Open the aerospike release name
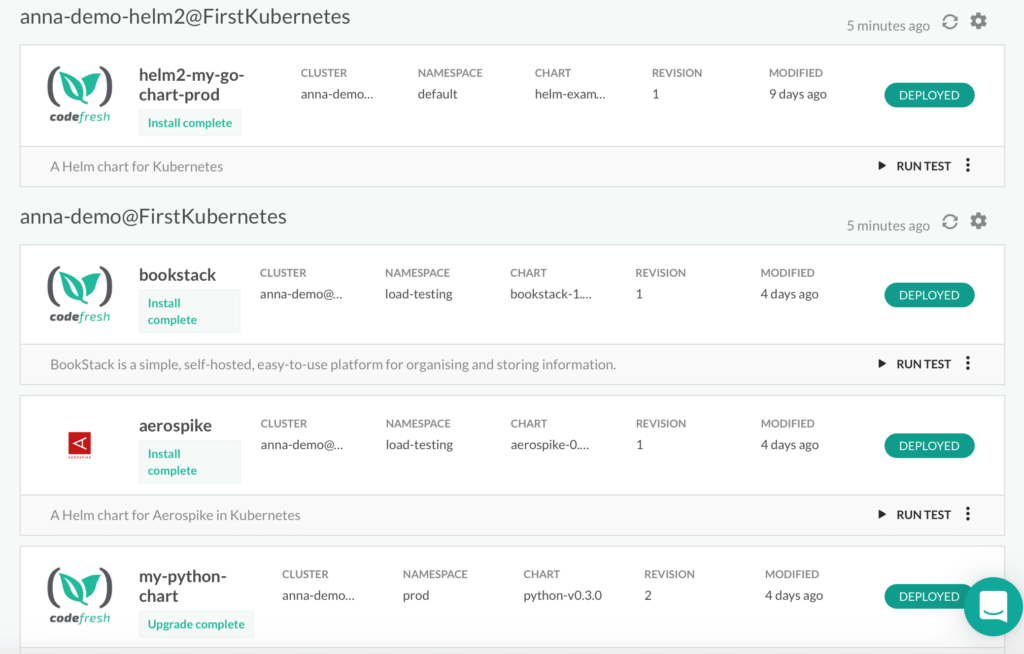The width and height of the screenshot is (1024, 654). [x=175, y=426]
